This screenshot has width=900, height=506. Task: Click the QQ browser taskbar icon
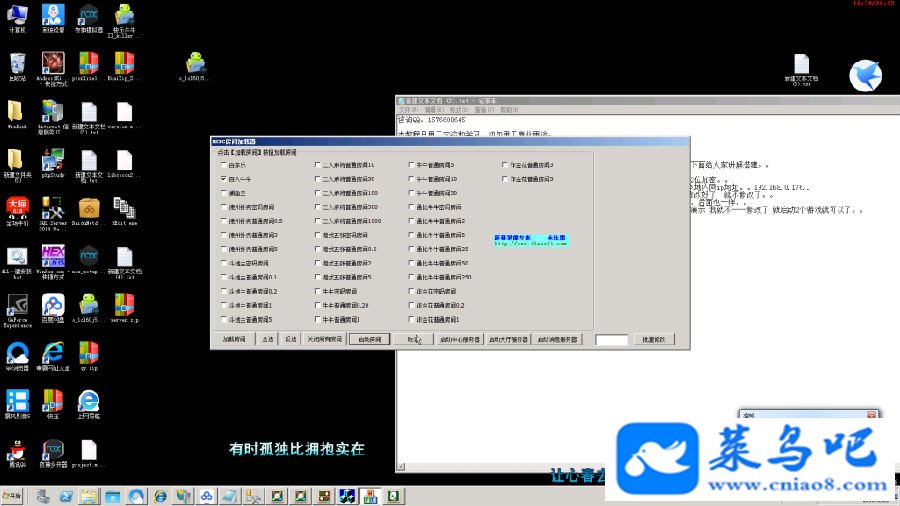[136, 496]
